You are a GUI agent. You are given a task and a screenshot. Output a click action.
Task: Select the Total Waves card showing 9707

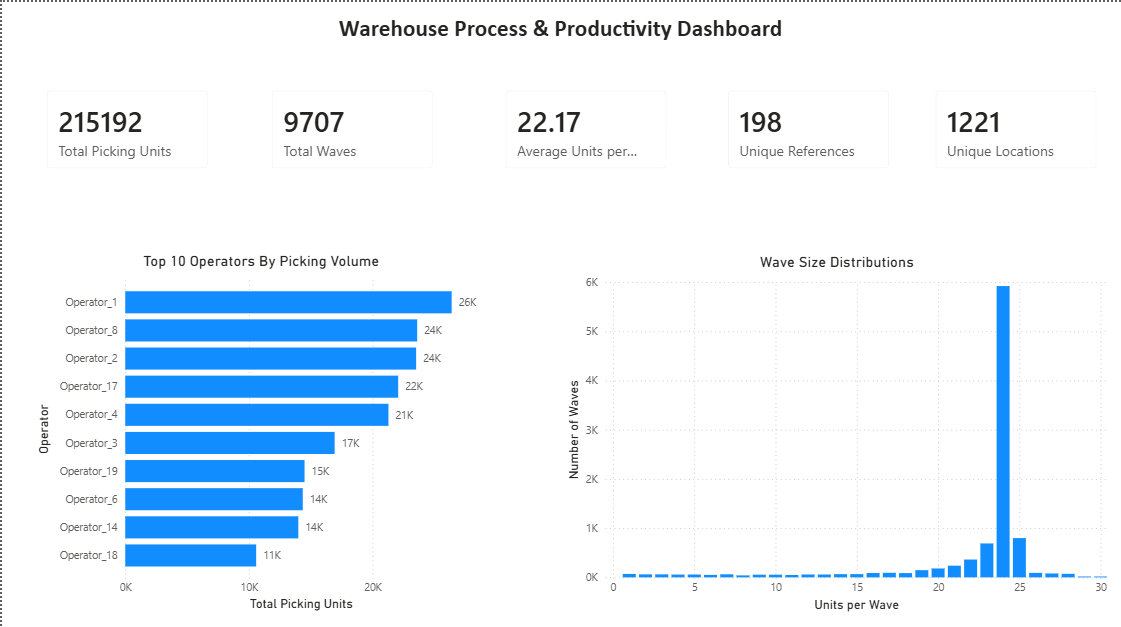click(x=352, y=129)
